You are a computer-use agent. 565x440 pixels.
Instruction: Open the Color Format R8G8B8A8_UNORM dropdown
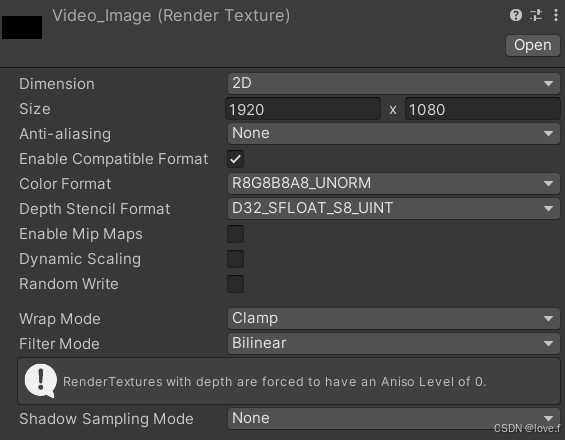(x=393, y=183)
